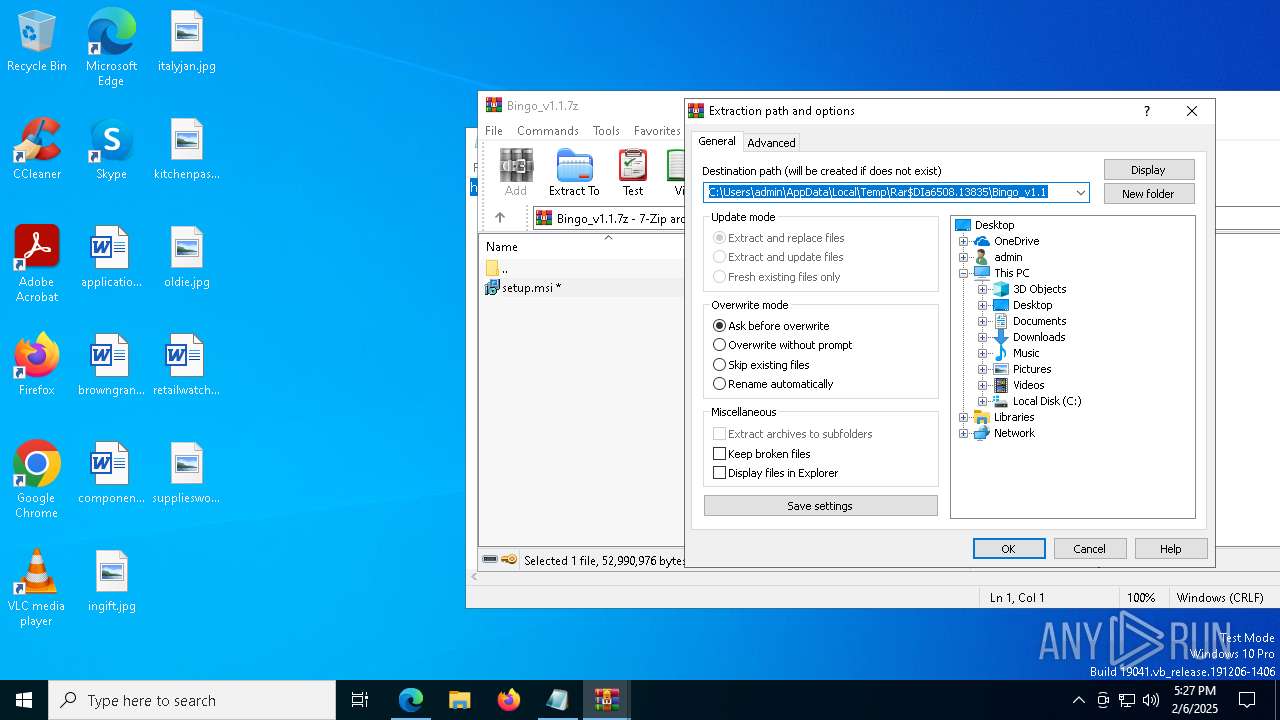This screenshot has height=720, width=1280.
Task: Open Microsoft Edge desktop shortcut
Action: 111,47
